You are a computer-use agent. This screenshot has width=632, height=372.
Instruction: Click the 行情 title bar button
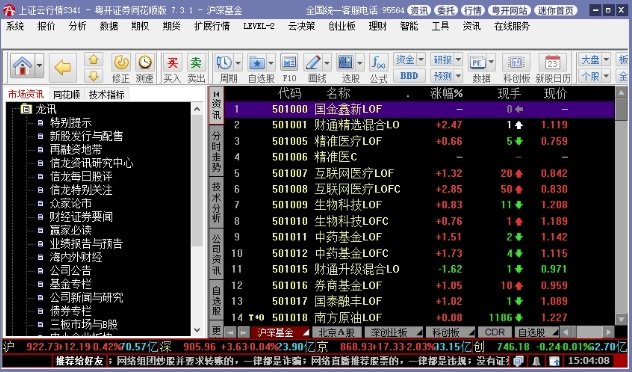pyautogui.click(x=473, y=10)
